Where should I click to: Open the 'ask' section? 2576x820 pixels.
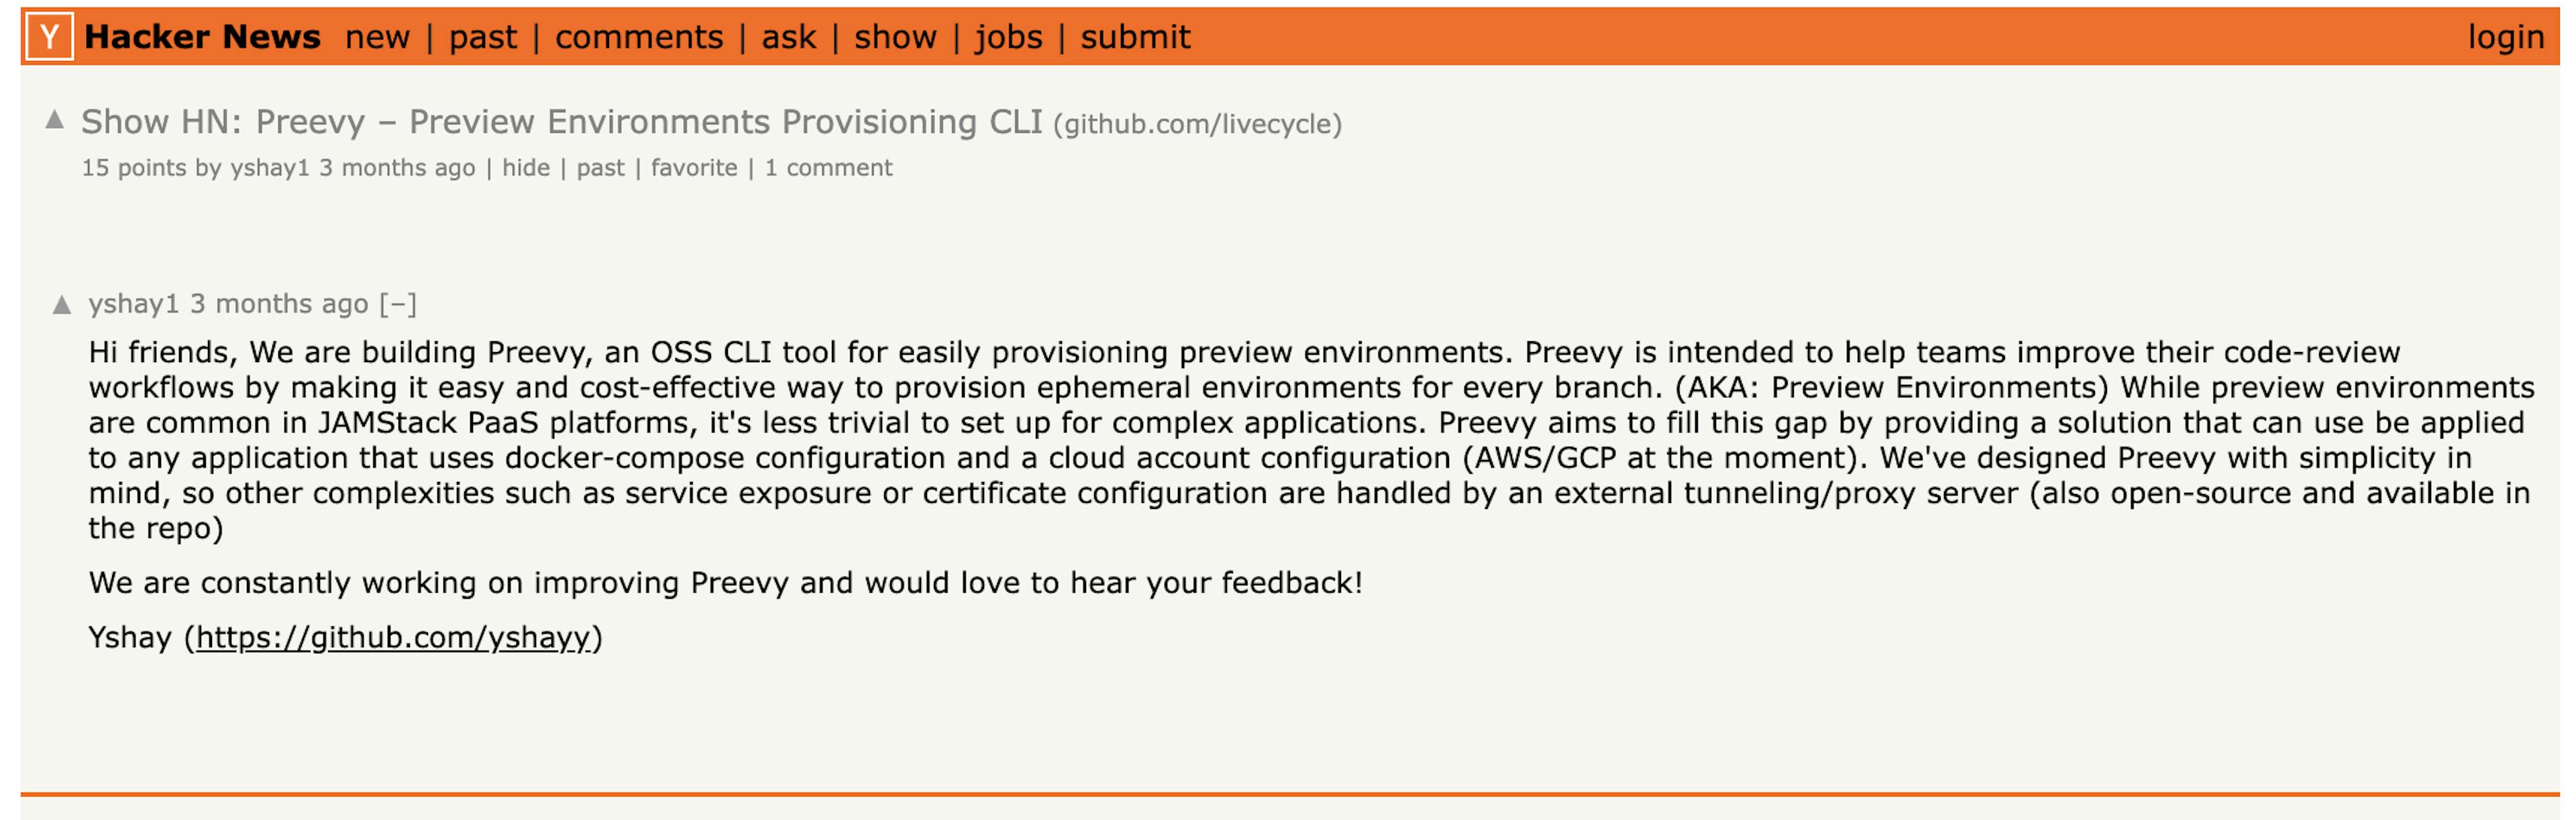[x=788, y=38]
